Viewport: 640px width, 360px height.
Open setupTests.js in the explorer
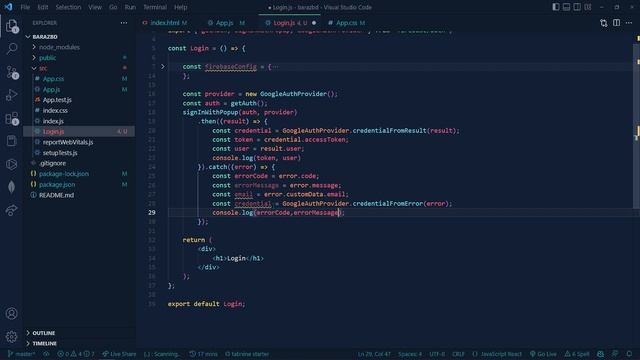[x=60, y=153]
